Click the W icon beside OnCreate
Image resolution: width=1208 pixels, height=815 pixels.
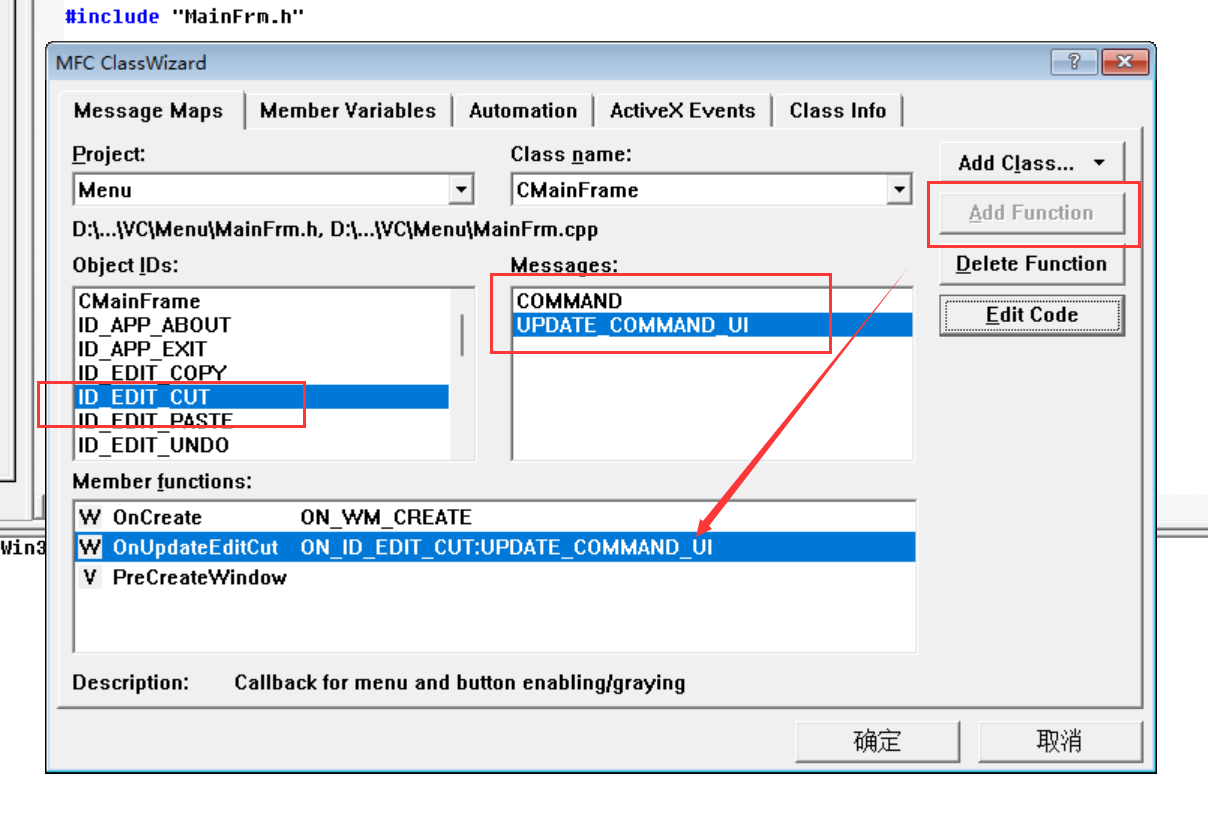point(90,517)
